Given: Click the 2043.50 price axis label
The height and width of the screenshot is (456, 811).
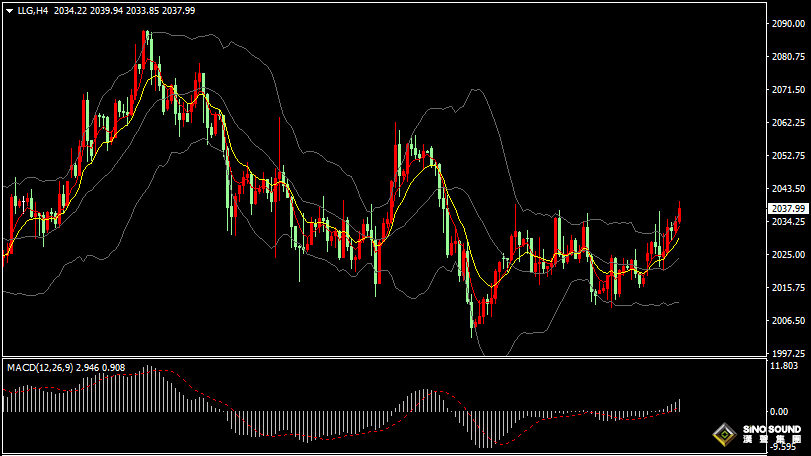Looking at the screenshot, I should click(x=789, y=189).
